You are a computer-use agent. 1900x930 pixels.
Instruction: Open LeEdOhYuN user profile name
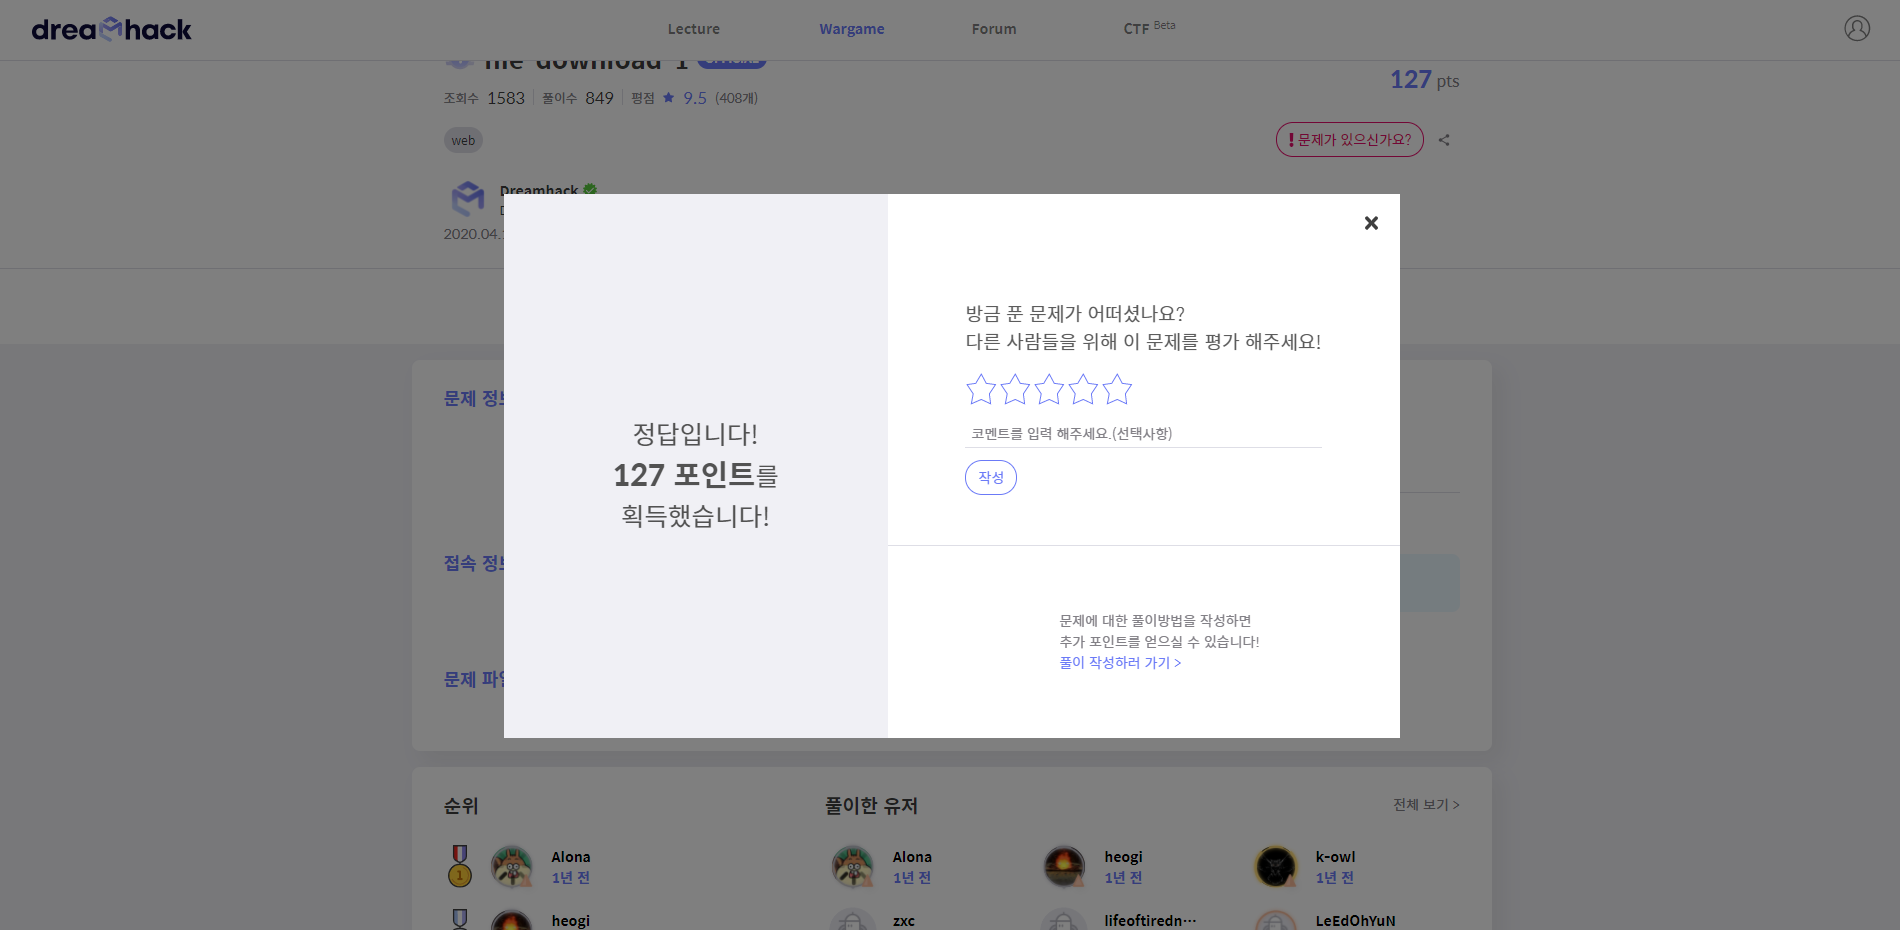pos(1355,921)
